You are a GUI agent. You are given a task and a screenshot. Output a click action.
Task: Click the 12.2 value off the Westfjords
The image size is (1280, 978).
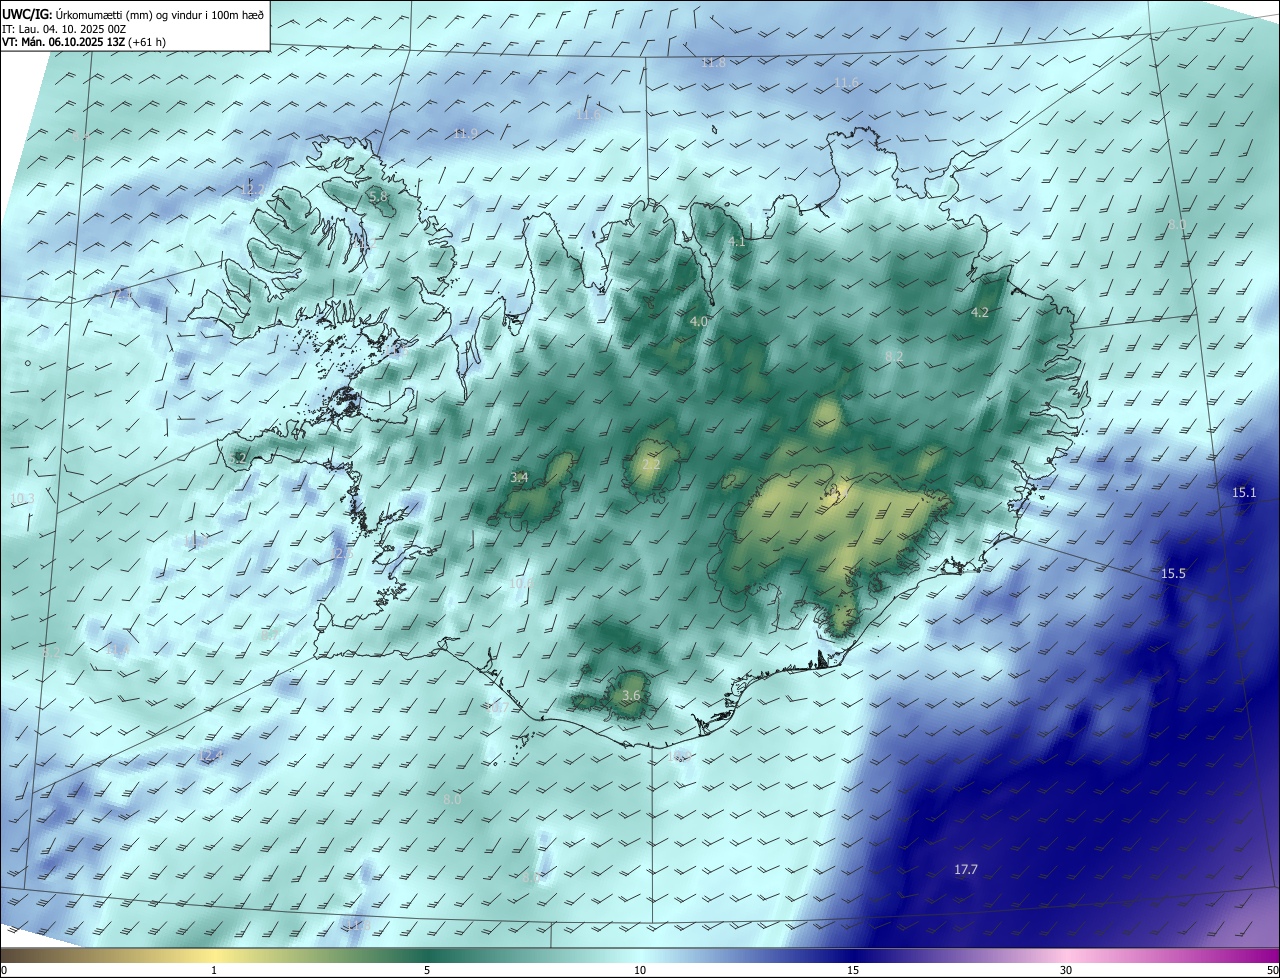pyautogui.click(x=254, y=189)
